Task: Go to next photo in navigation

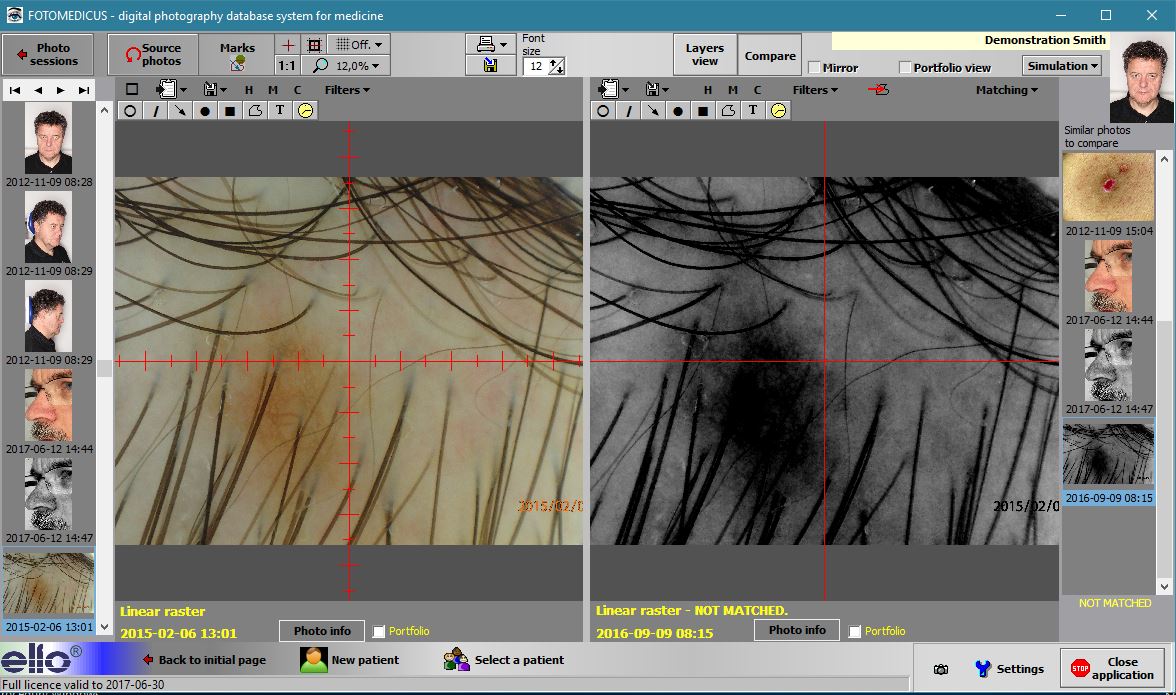Action: pos(61,90)
